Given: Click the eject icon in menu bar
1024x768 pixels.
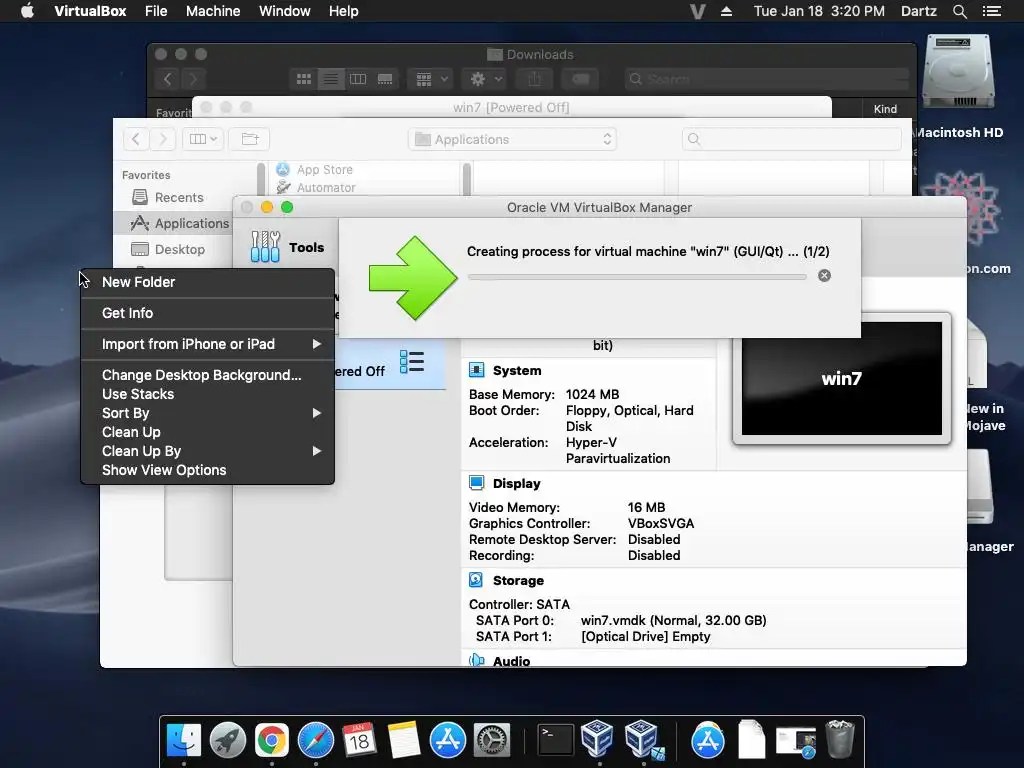Looking at the screenshot, I should [726, 11].
